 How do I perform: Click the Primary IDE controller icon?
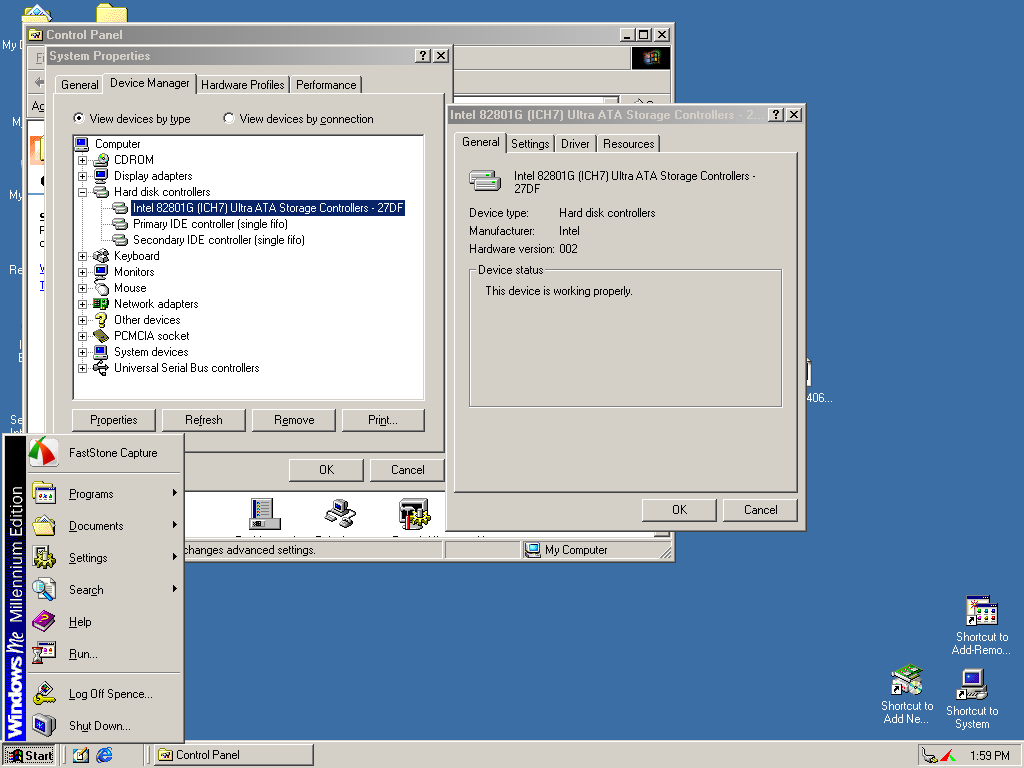120,224
